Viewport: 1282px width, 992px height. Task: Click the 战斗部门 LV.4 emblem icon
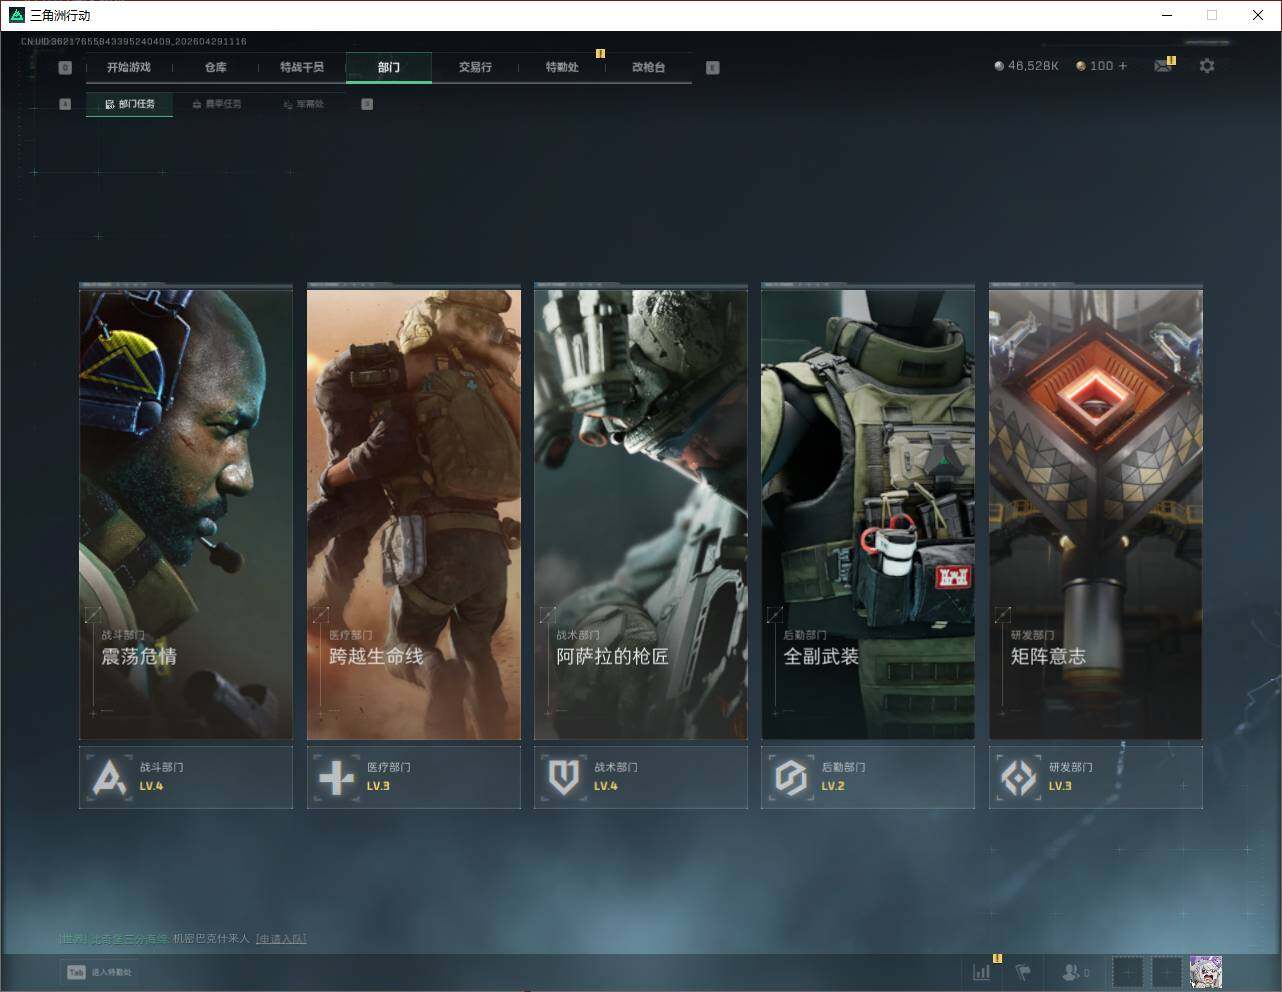[x=109, y=777]
